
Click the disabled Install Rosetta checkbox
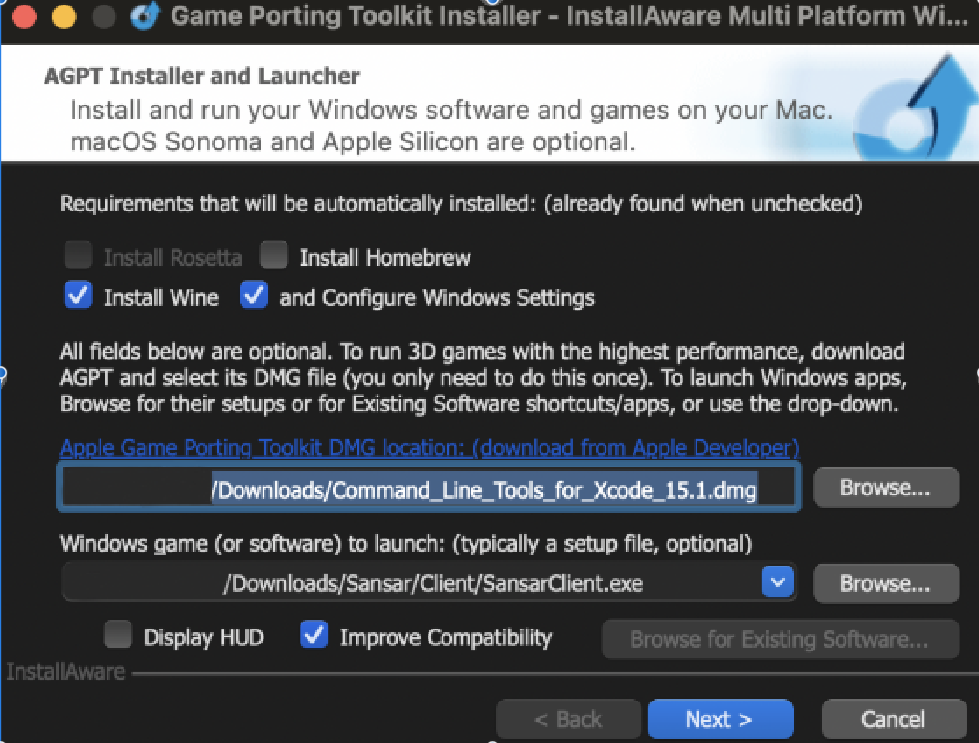pyautogui.click(x=78, y=257)
